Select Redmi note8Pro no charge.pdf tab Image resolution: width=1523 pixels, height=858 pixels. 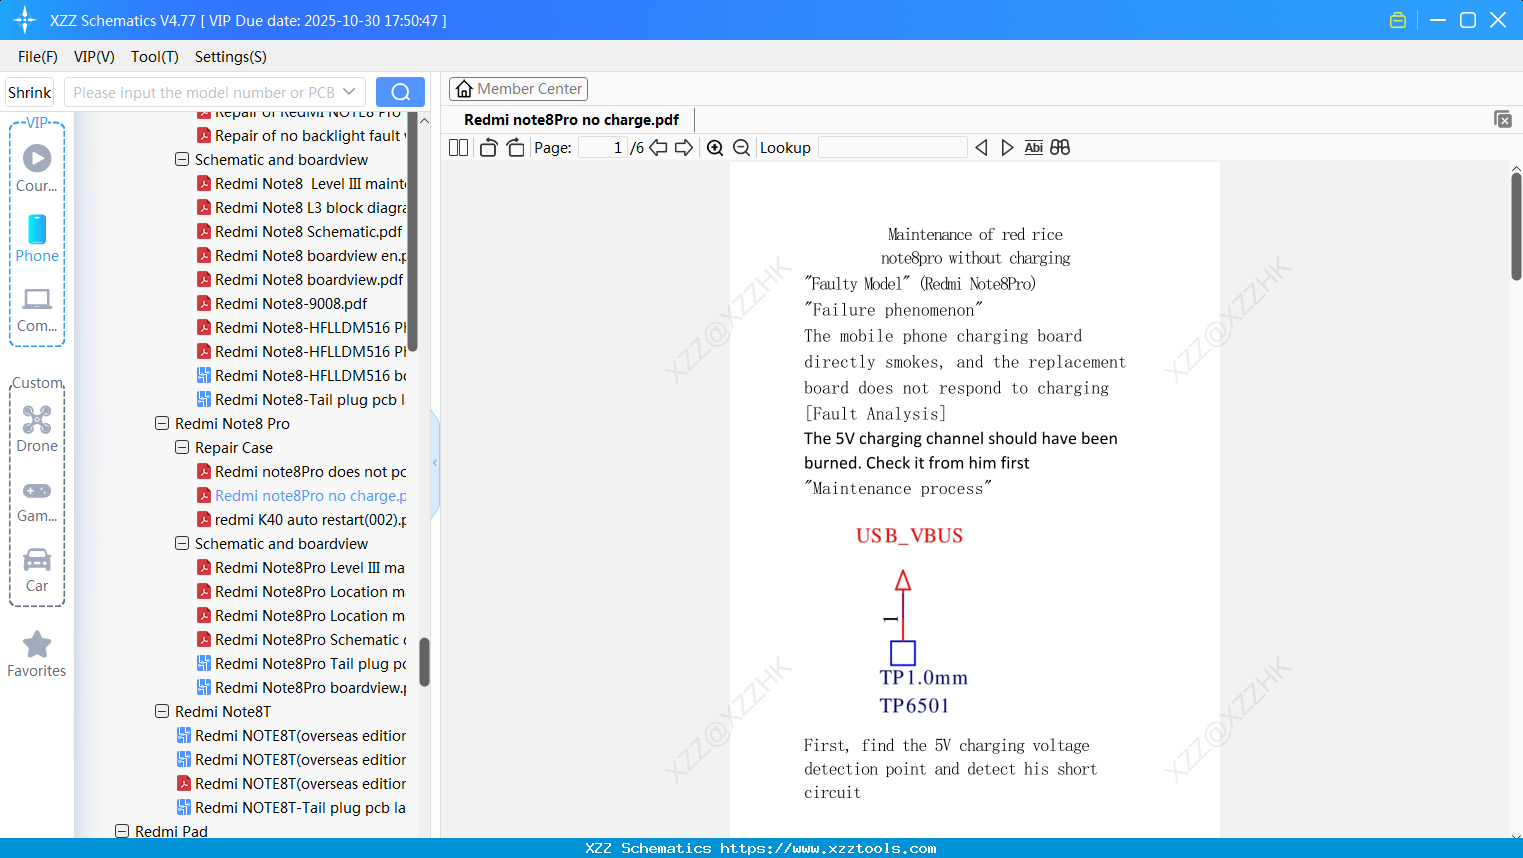571,119
